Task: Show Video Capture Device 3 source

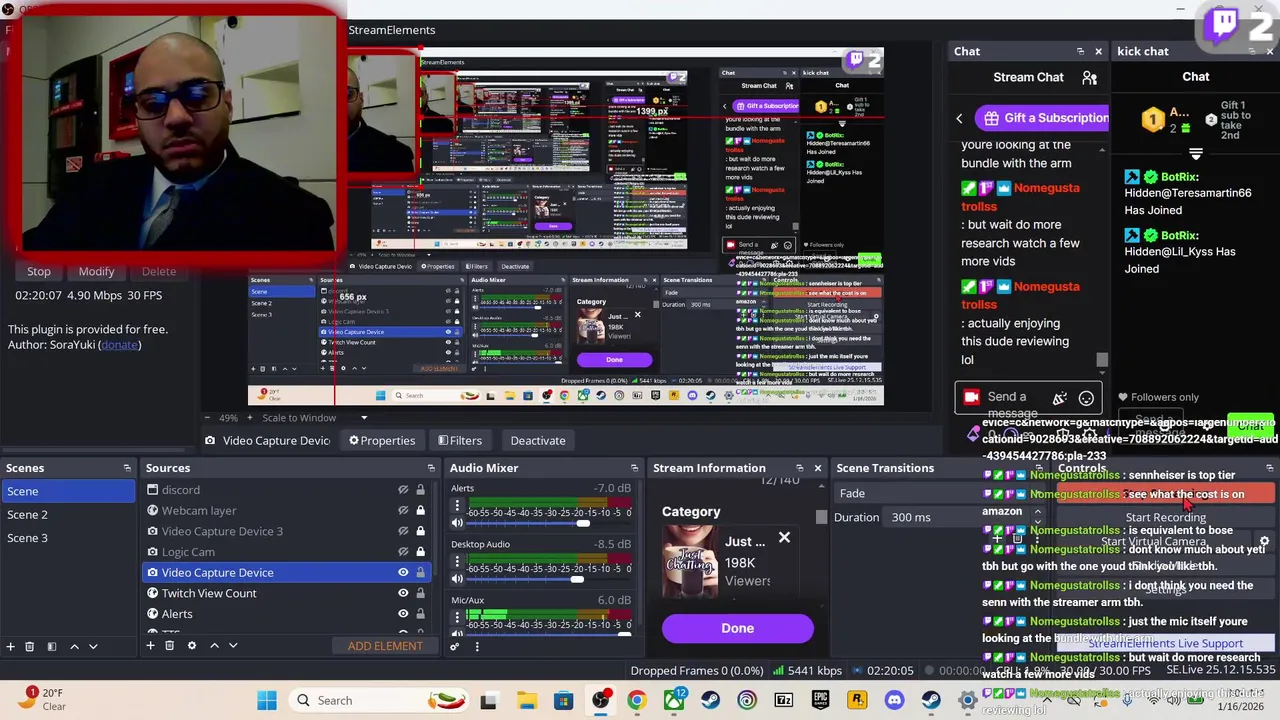Action: pyautogui.click(x=403, y=531)
